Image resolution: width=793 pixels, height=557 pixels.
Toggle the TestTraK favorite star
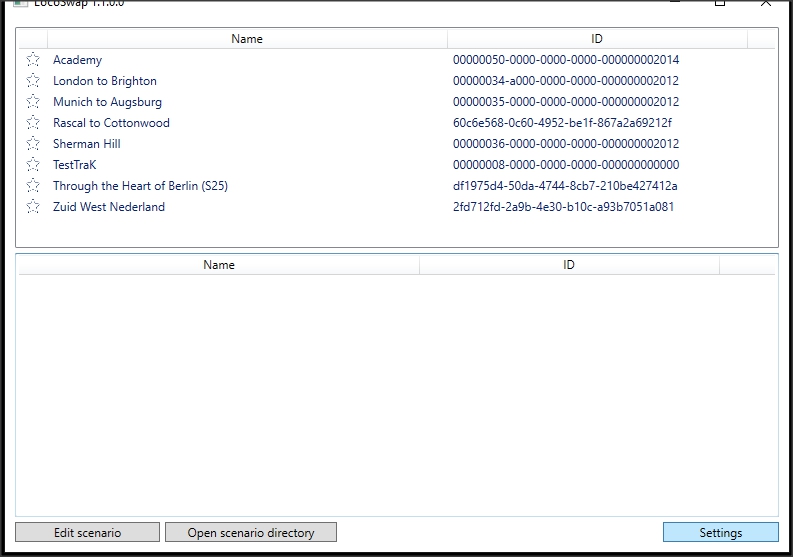tap(33, 165)
